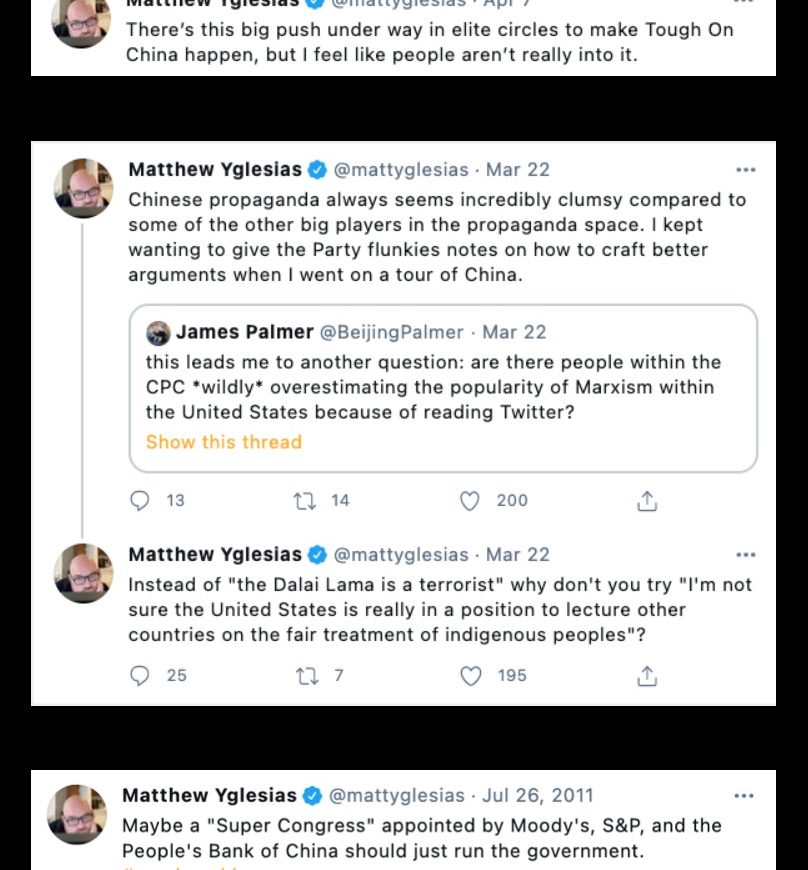Share the Dalai Lama tweet

click(x=647, y=676)
